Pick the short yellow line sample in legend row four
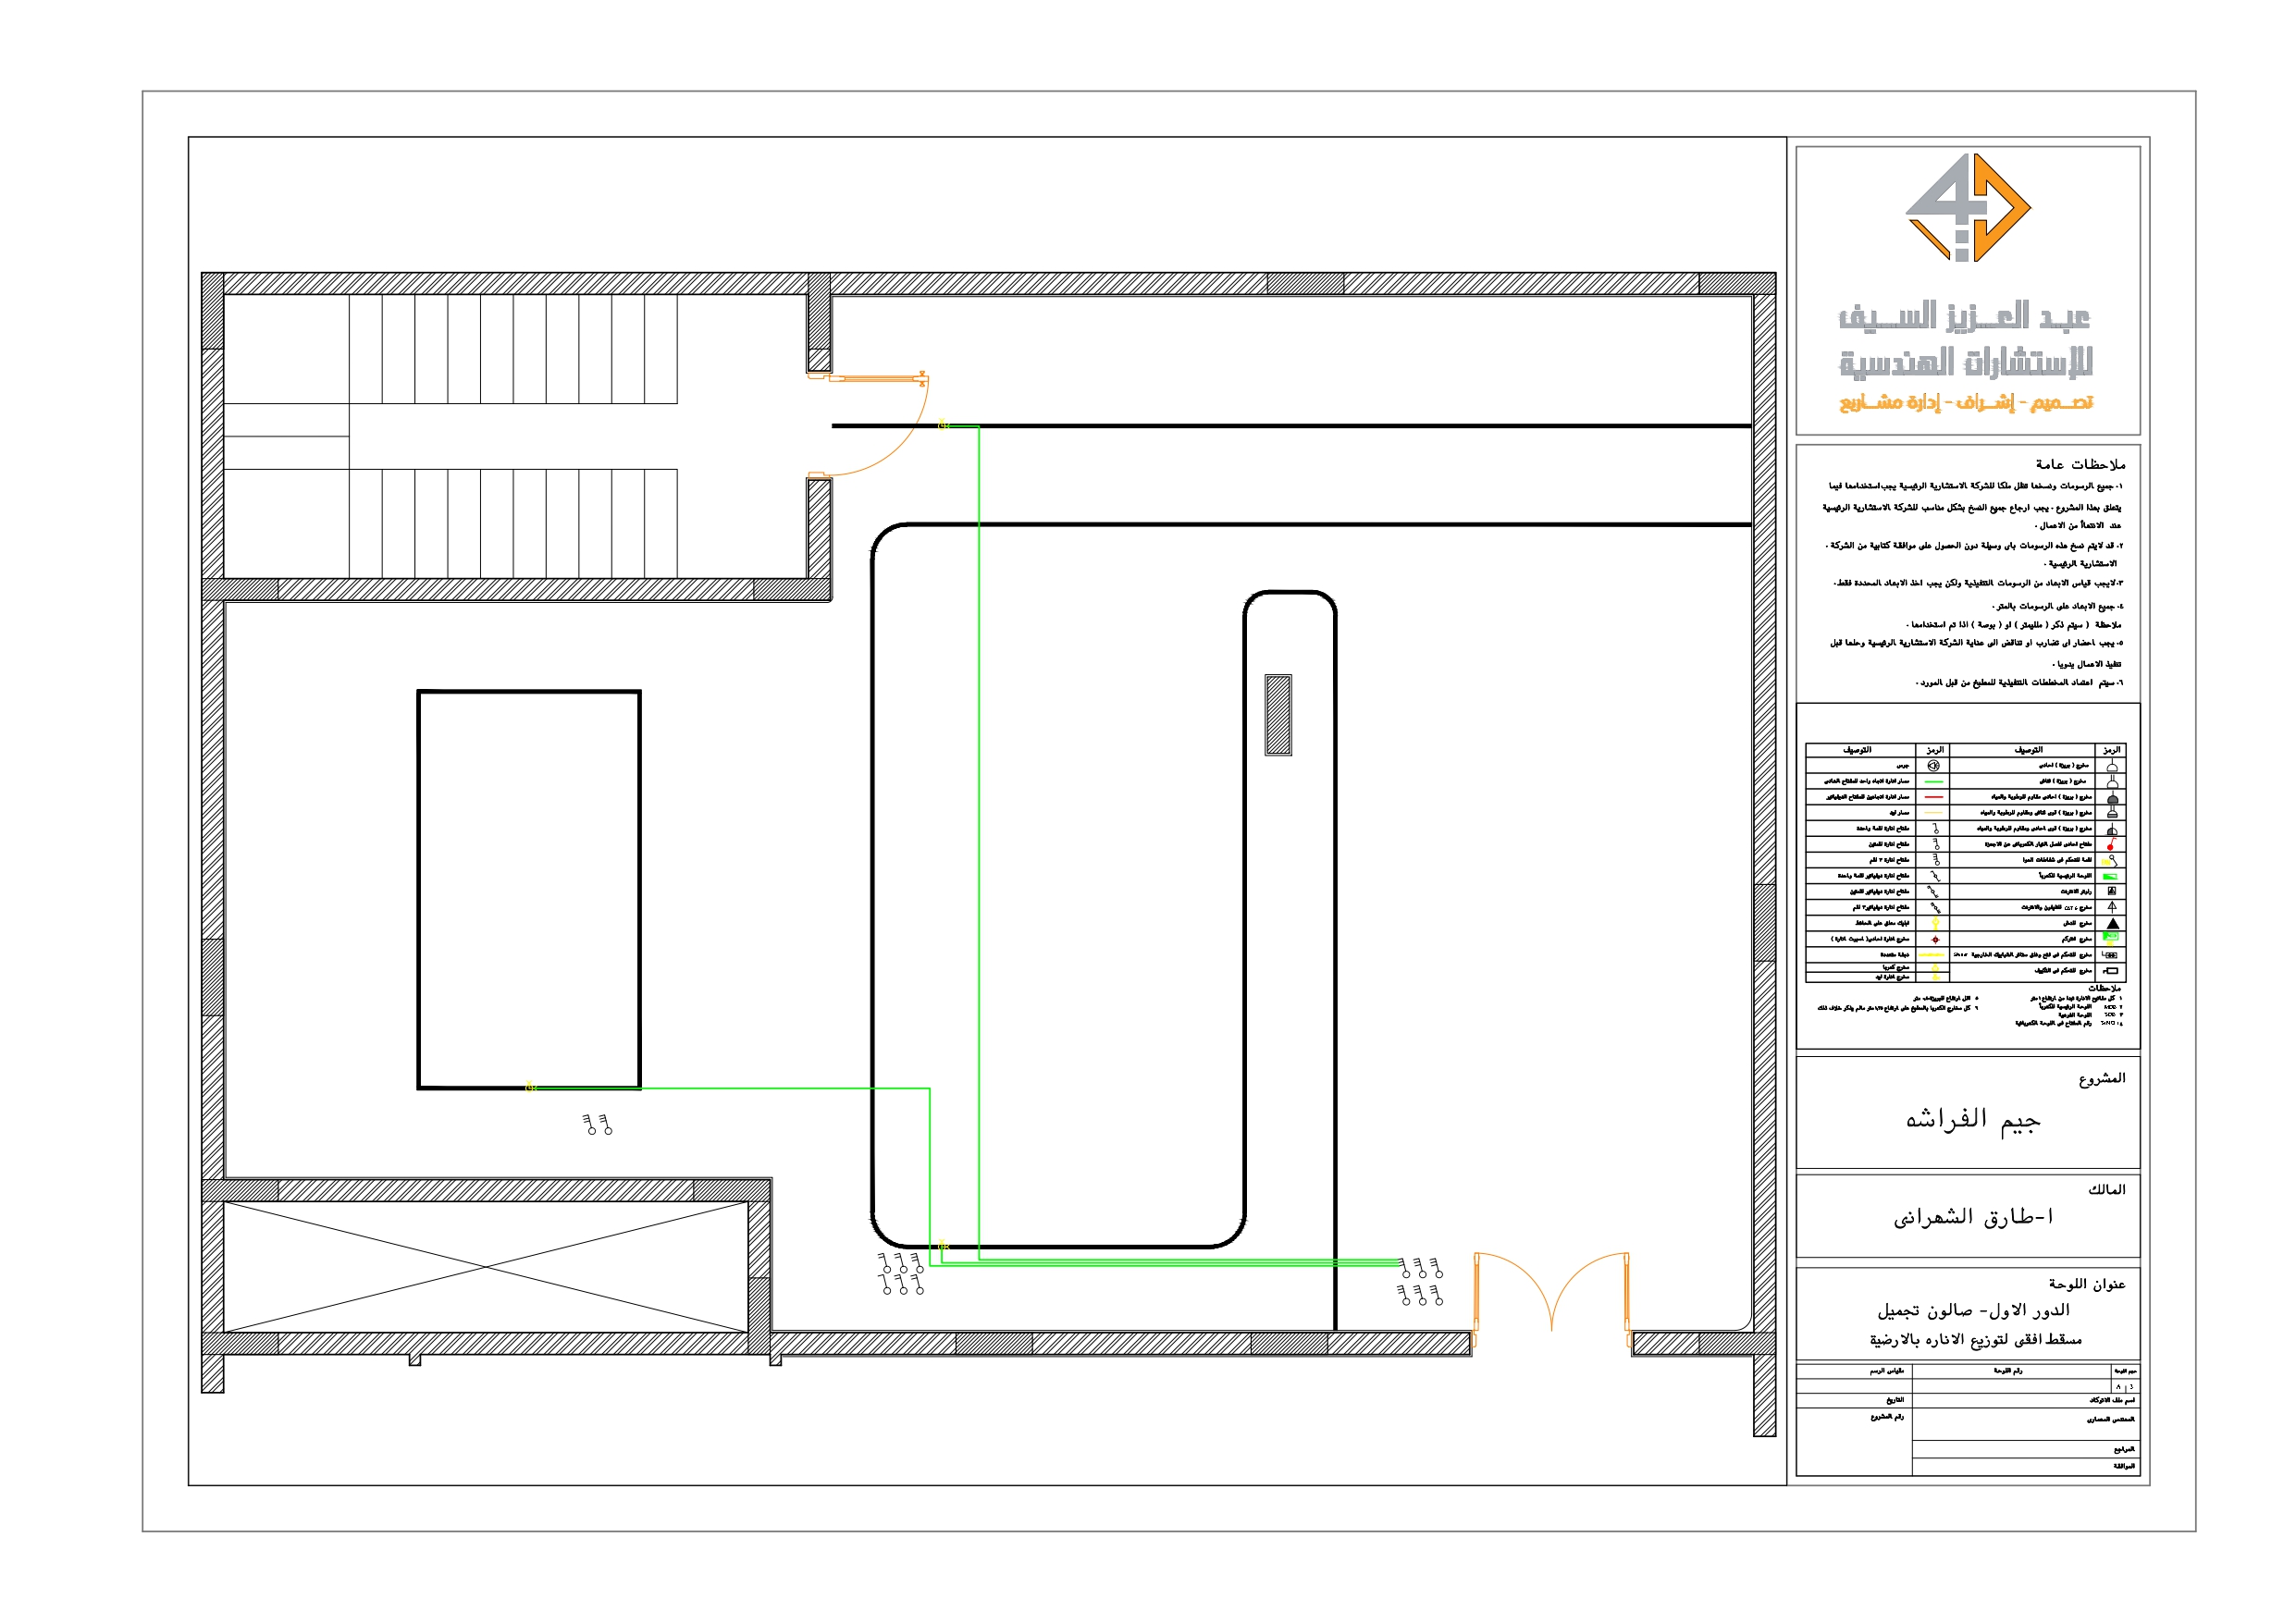This screenshot has width=2296, height=1623. tap(1934, 813)
